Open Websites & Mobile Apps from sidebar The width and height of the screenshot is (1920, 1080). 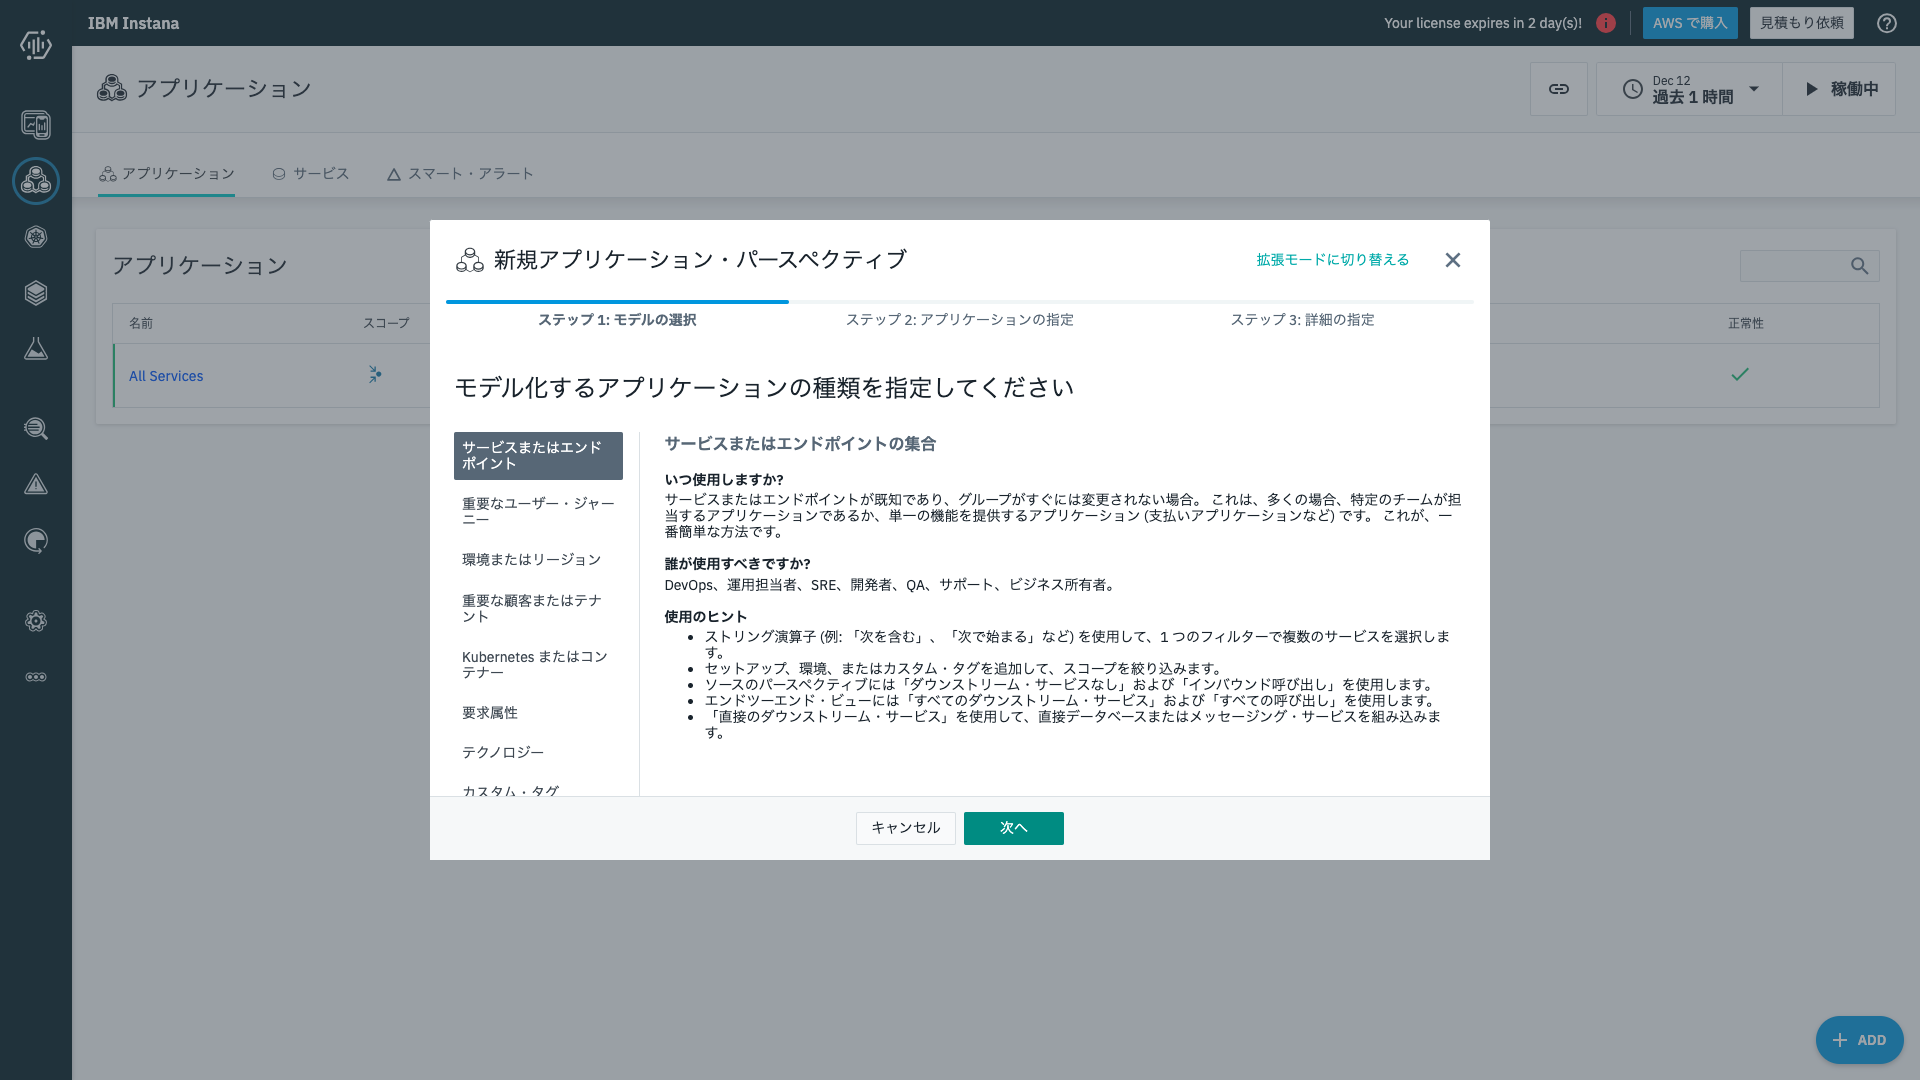pyautogui.click(x=36, y=125)
